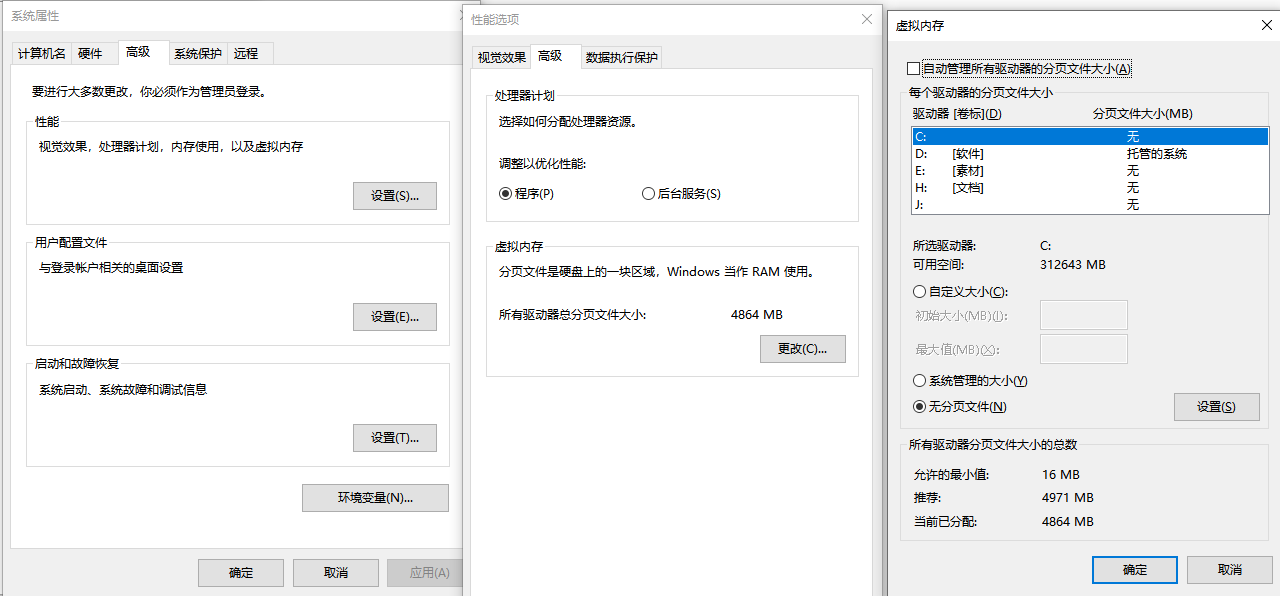
Task: Open the 系统保护 tab
Action: click(197, 54)
